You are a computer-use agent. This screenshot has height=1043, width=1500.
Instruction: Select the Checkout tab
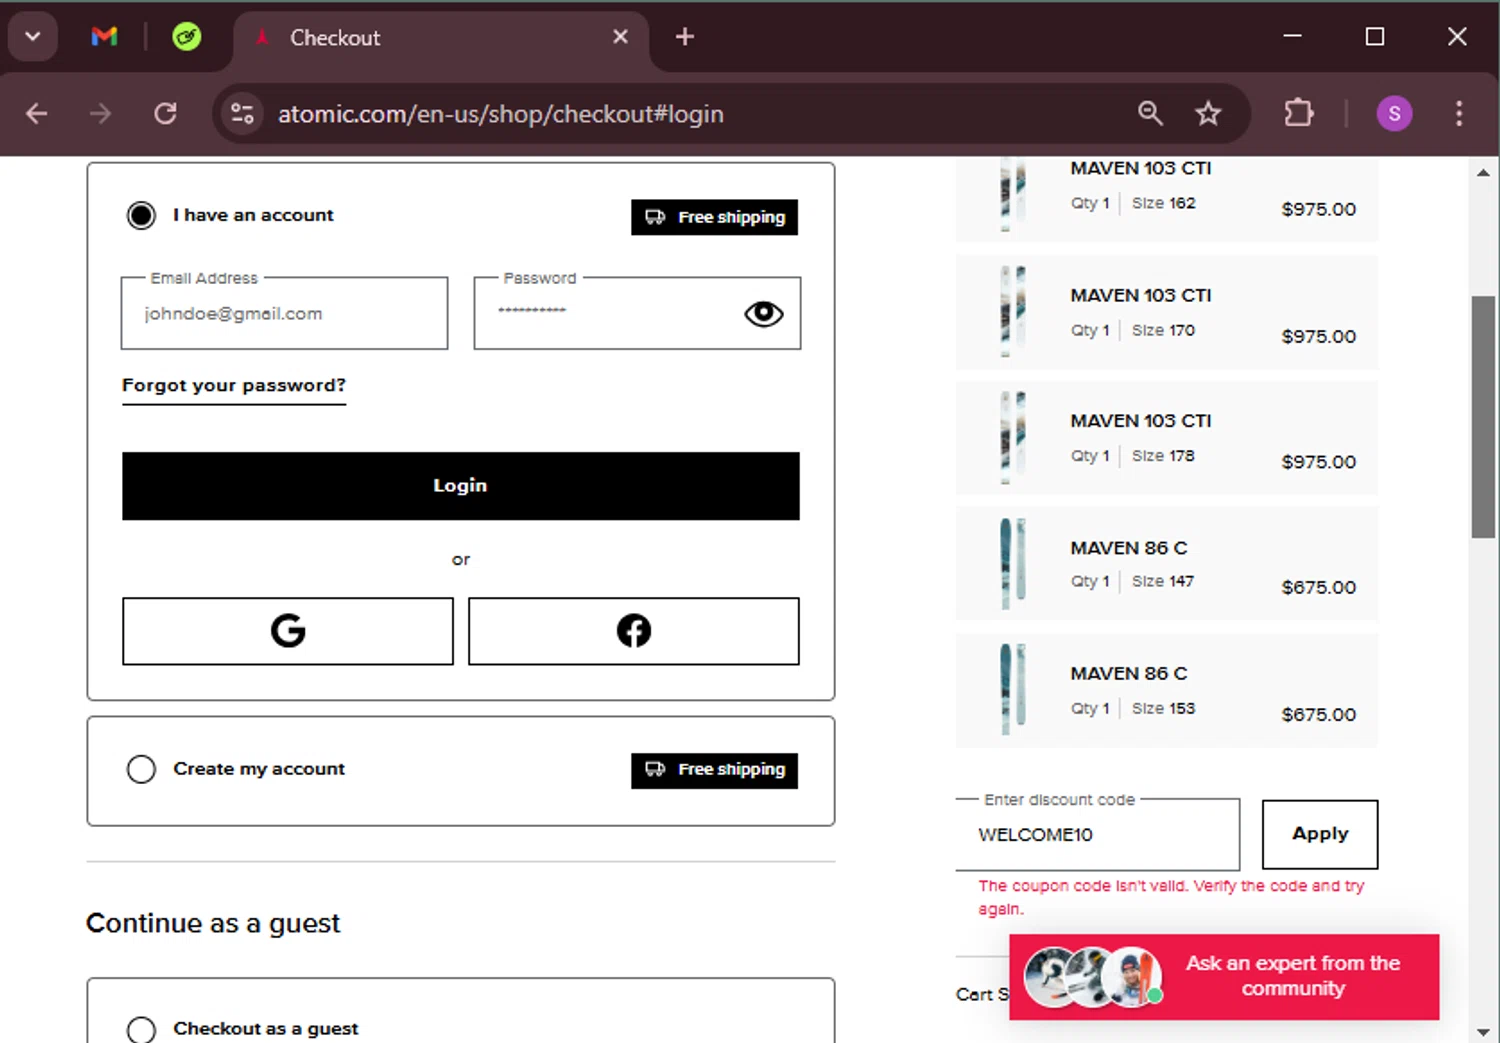[x=440, y=38]
